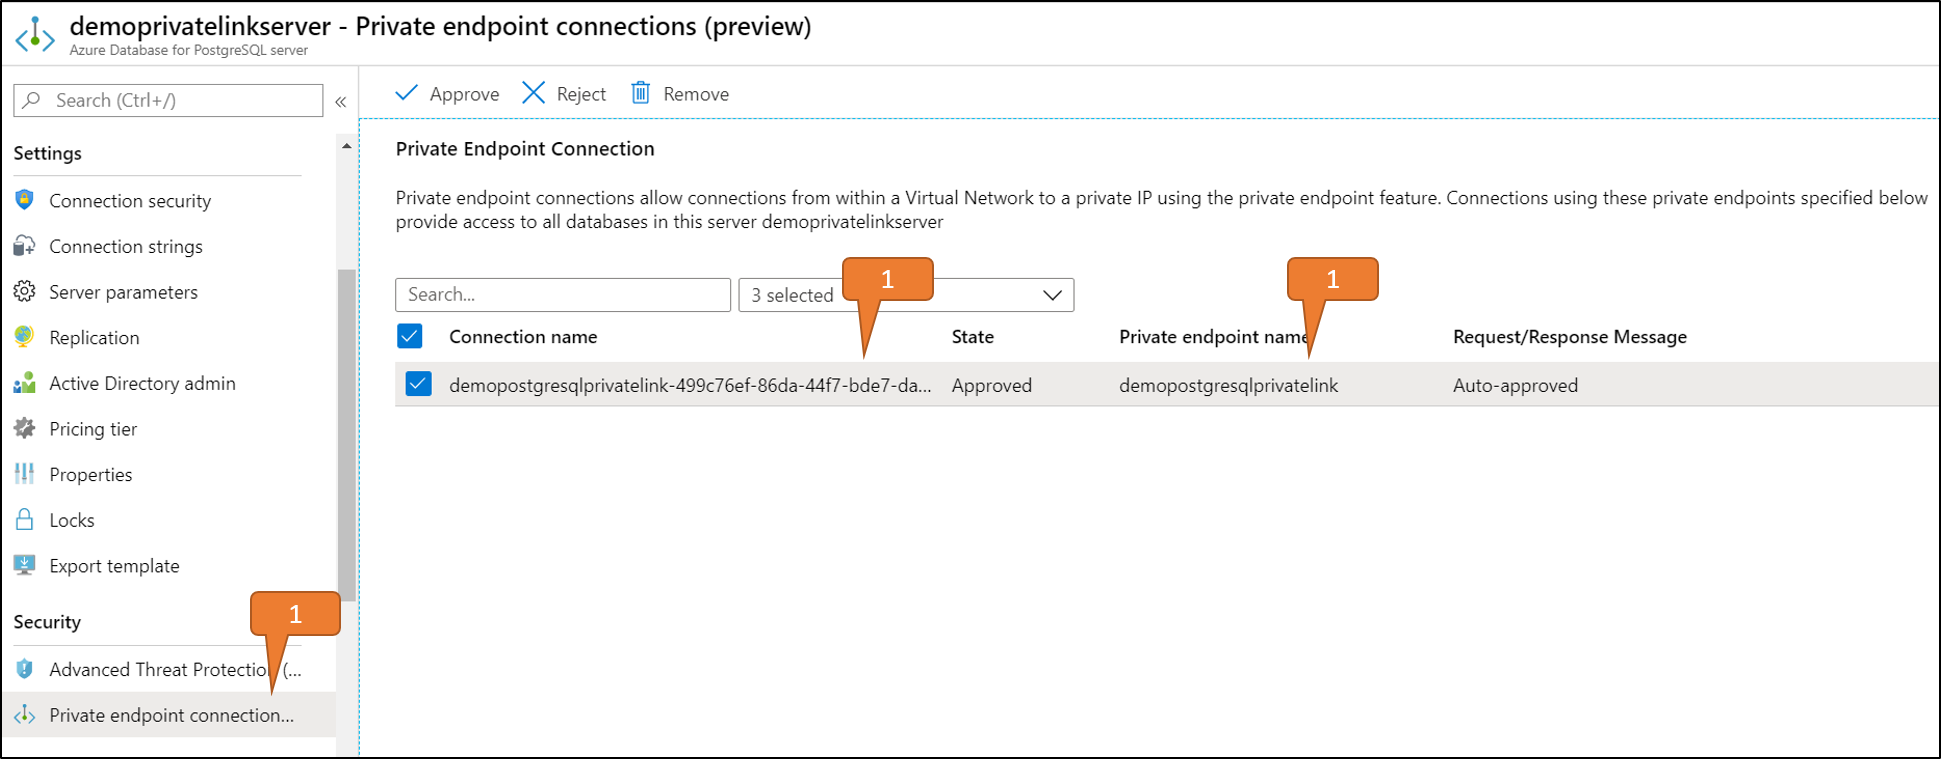Viewport: 1941px width, 759px height.
Task: Open Active Directory admin page
Action: [142, 383]
